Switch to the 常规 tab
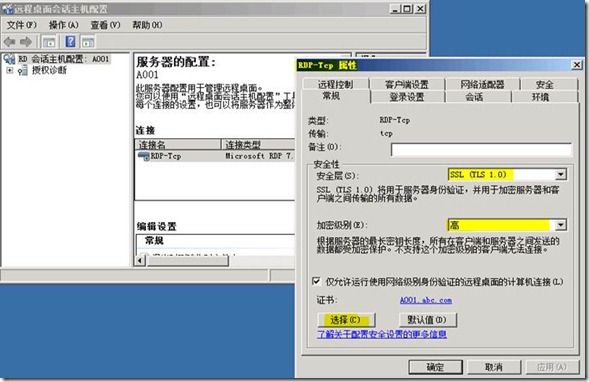Viewport: 589px width, 382px height. tap(331, 96)
